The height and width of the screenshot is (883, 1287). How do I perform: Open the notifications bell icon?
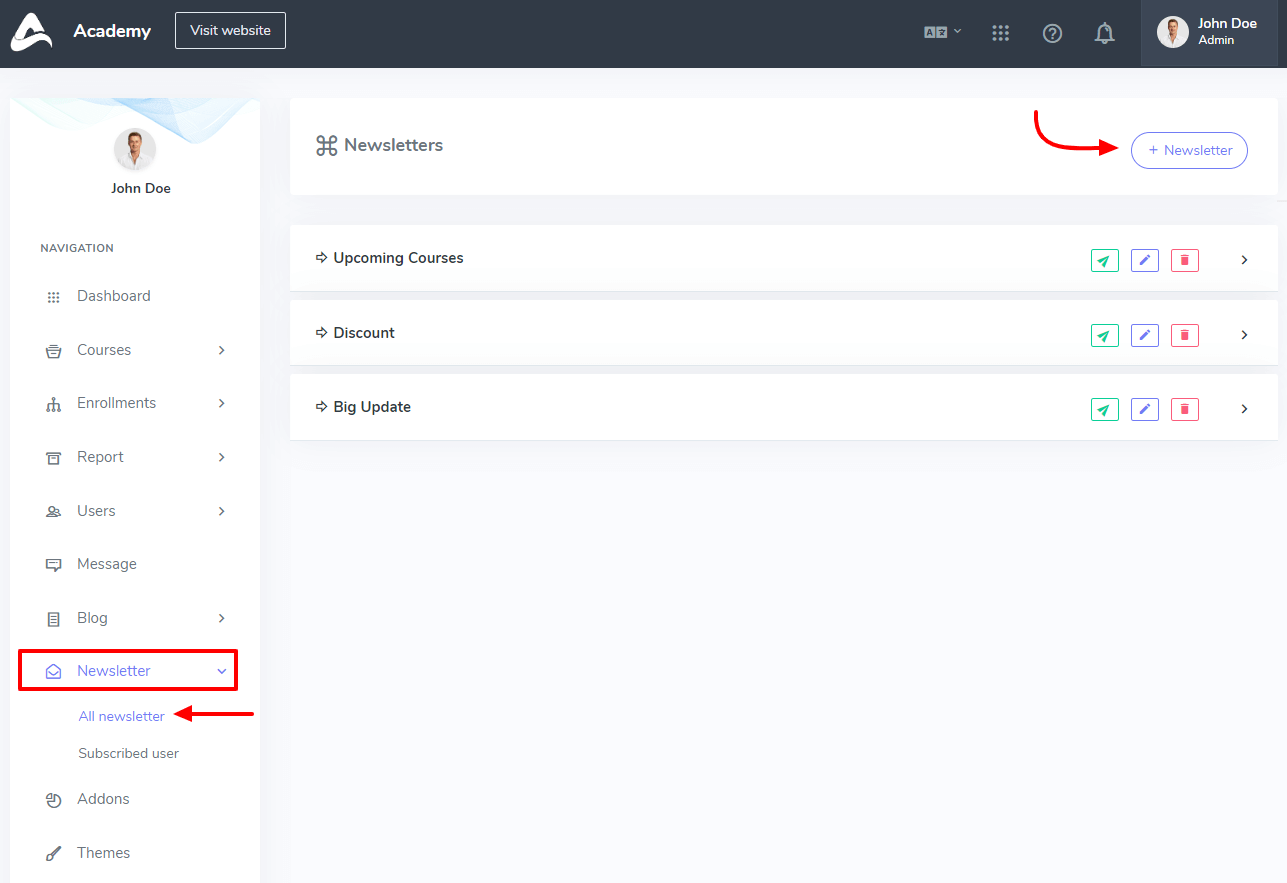point(1104,33)
